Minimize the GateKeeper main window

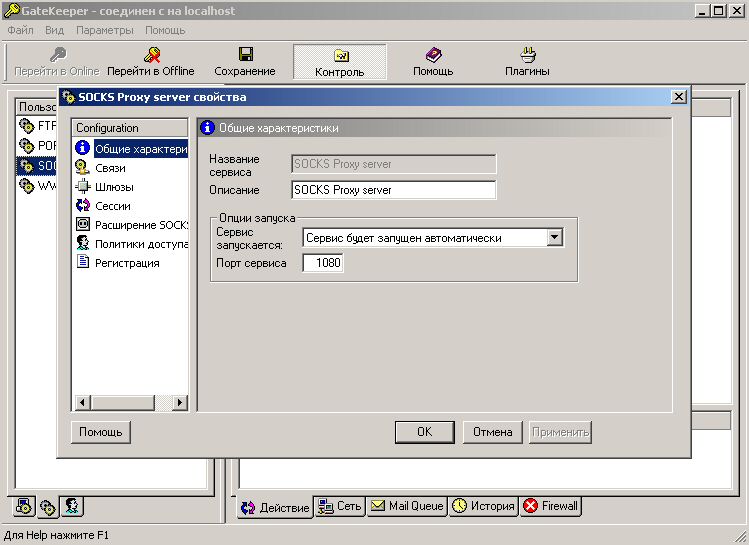702,11
